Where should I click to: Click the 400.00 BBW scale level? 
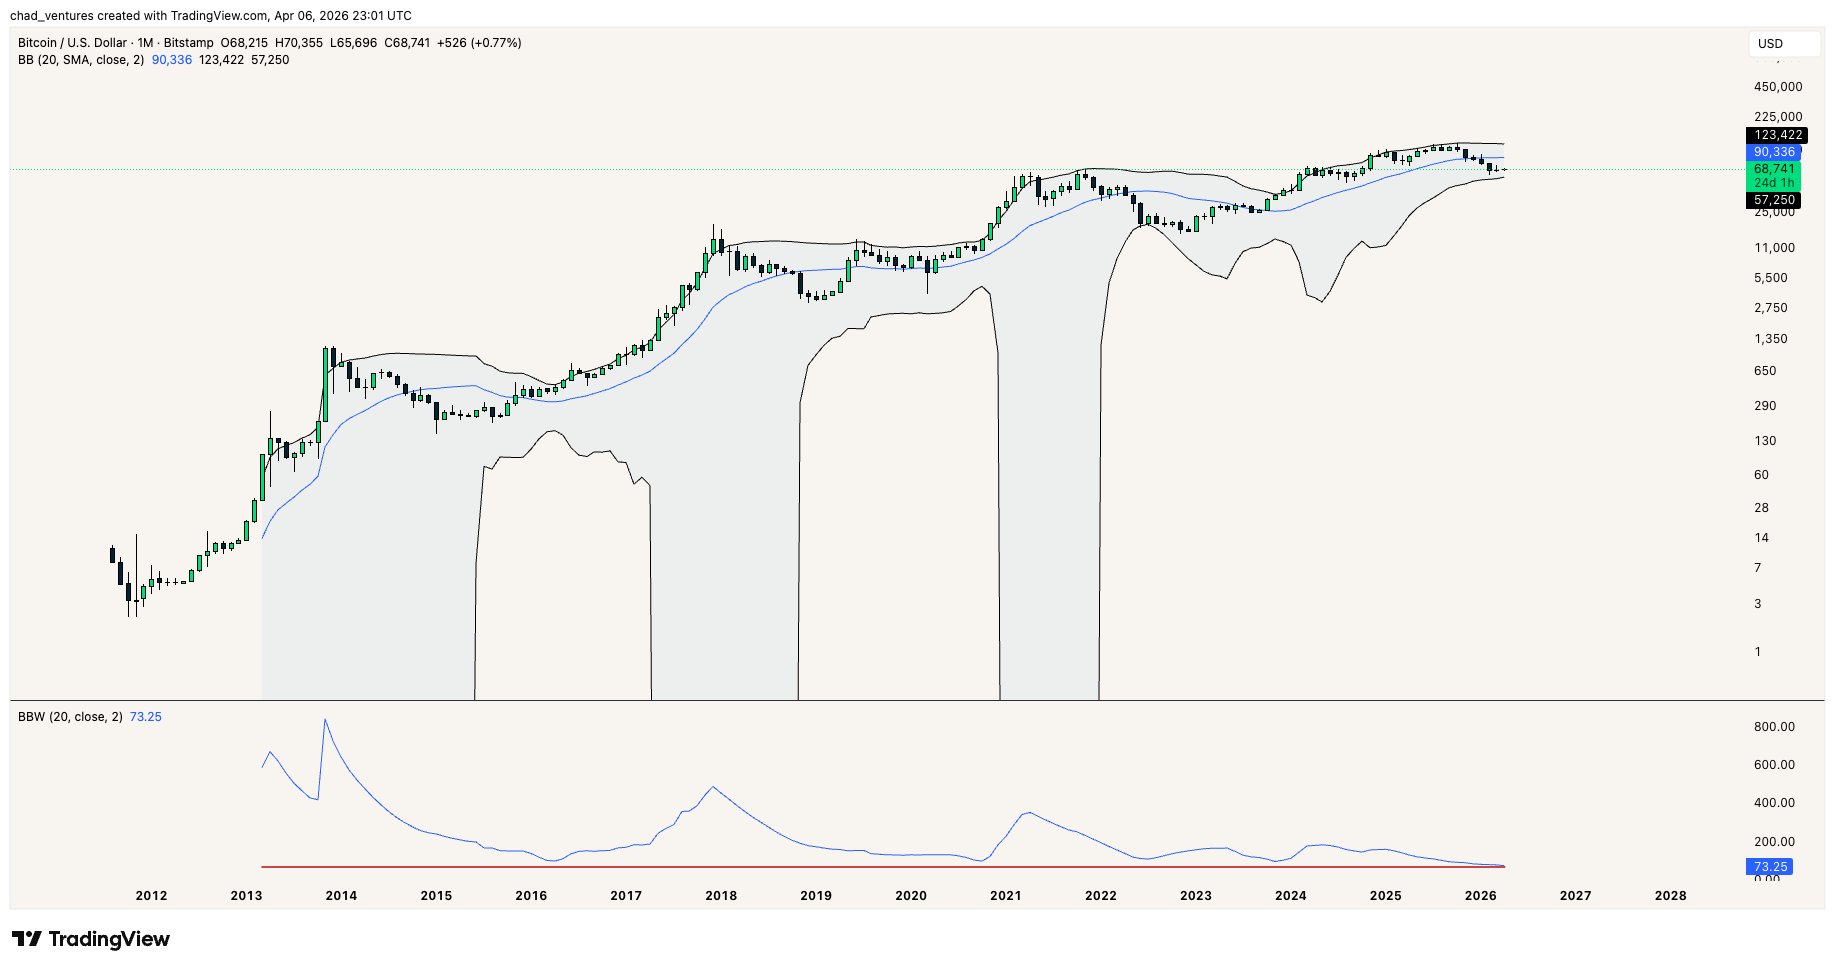tap(1774, 803)
